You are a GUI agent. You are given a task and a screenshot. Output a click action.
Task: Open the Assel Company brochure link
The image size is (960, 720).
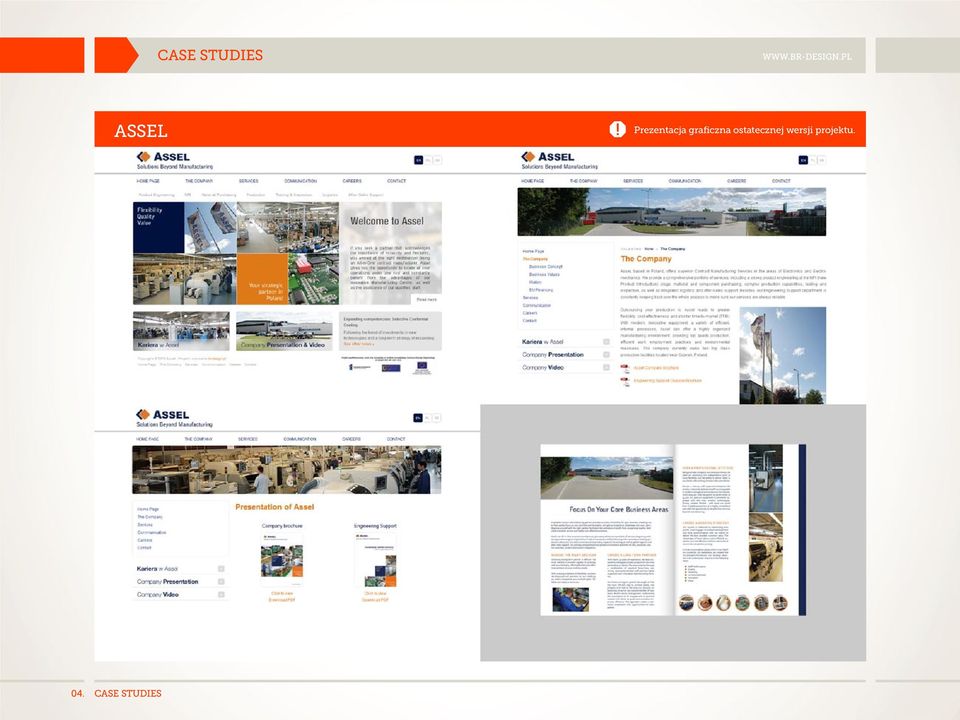click(656, 368)
